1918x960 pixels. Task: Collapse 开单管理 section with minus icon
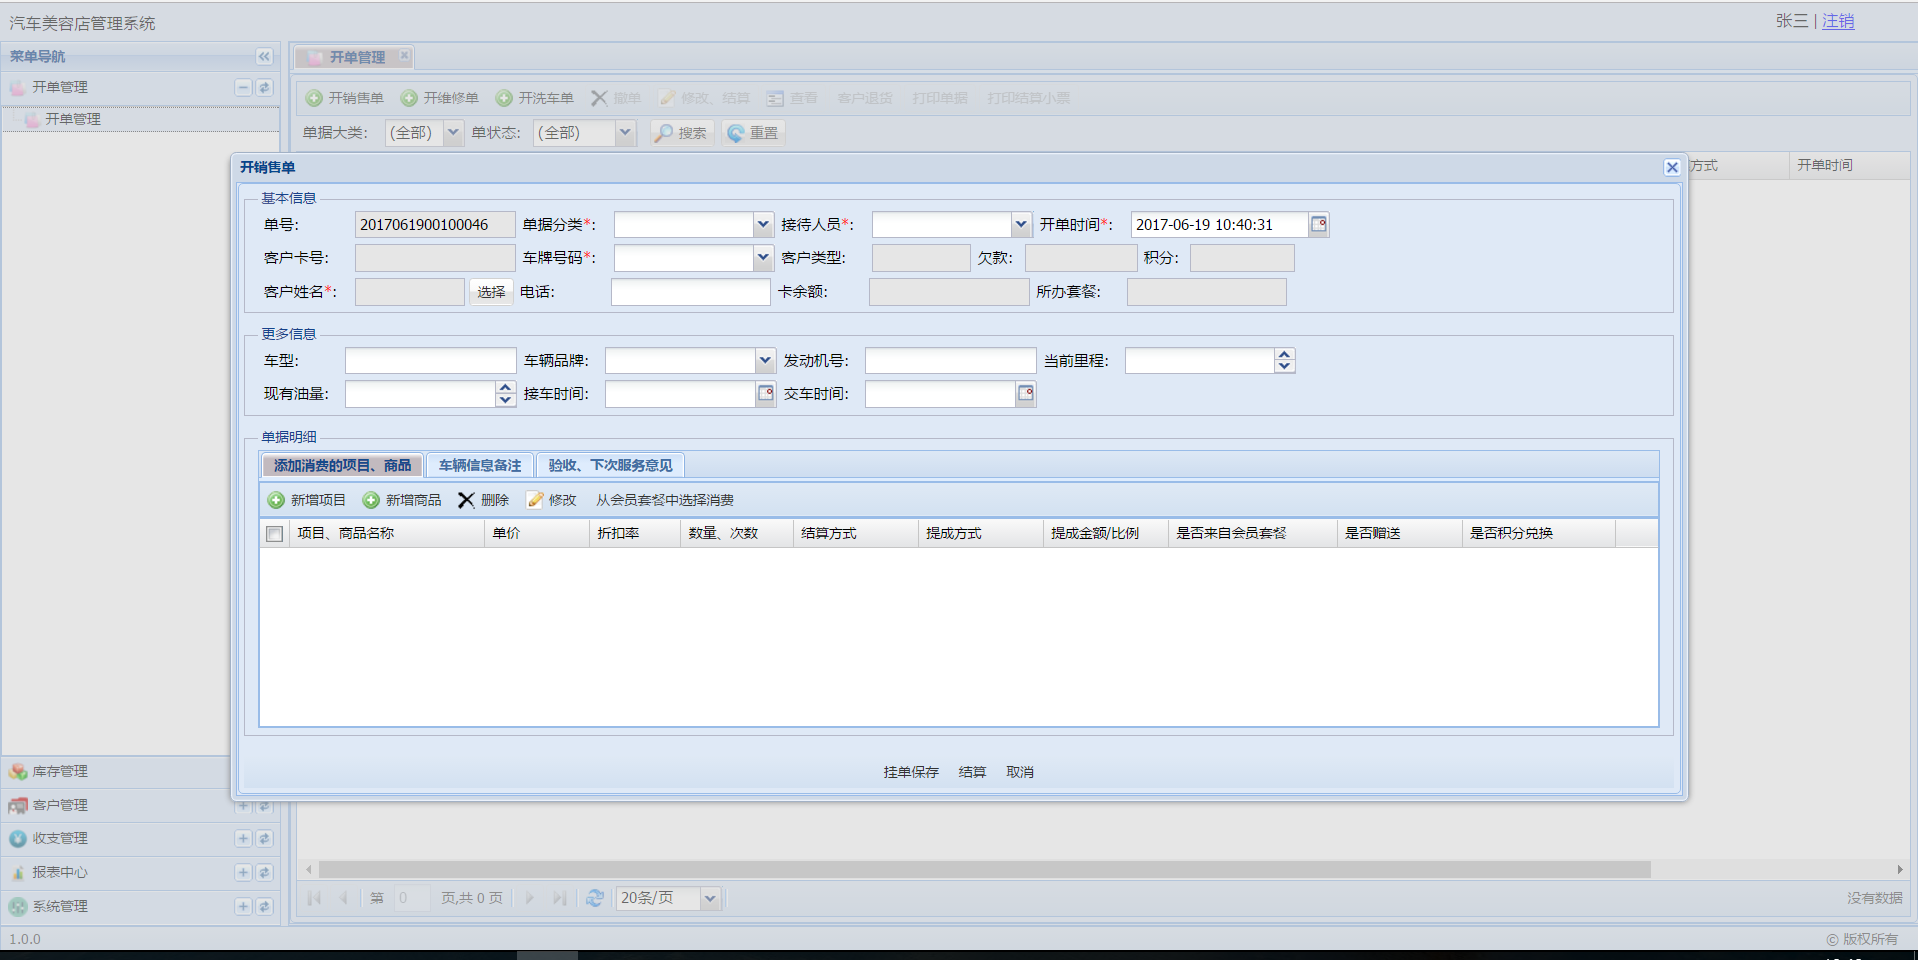243,87
